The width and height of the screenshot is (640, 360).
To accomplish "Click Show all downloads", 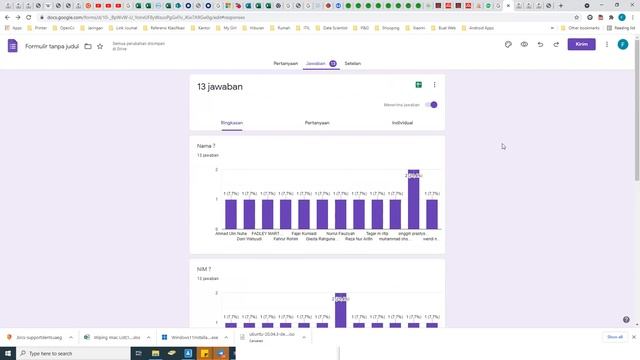I will click(x=615, y=337).
